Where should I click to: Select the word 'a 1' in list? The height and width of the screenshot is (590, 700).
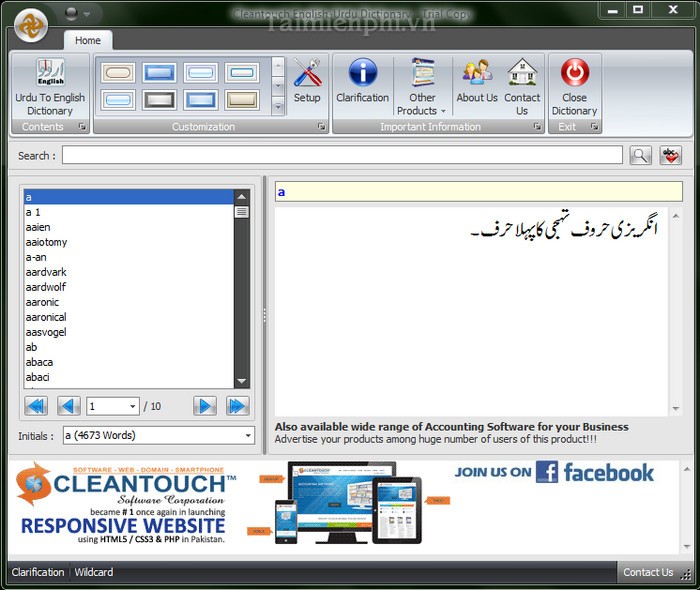129,212
